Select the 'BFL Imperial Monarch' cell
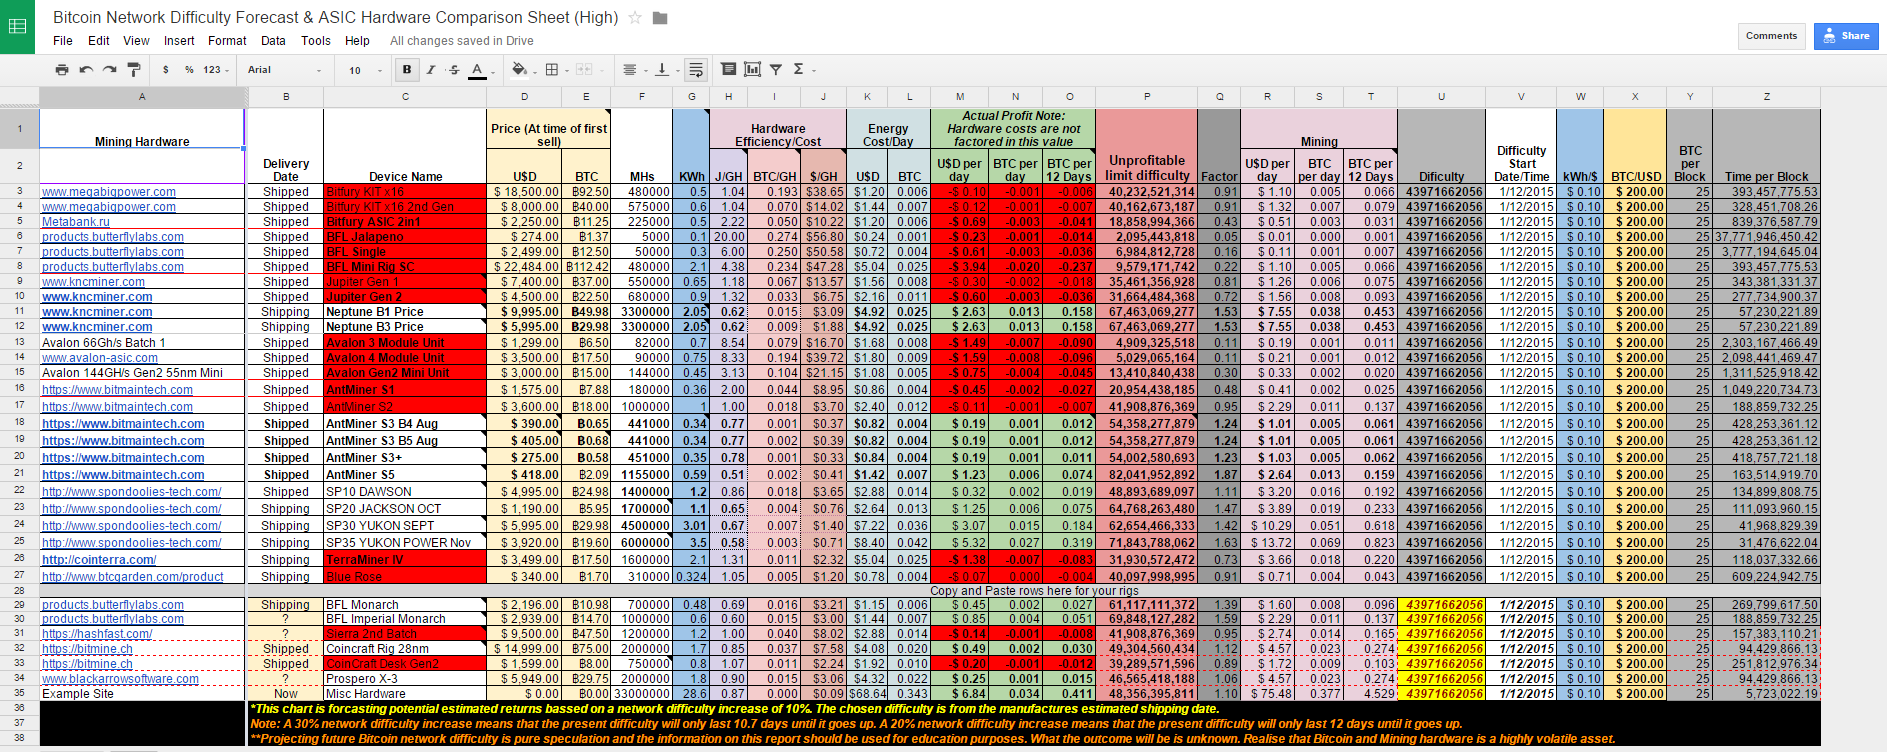Screen dimensions: 1887x752 (405, 619)
